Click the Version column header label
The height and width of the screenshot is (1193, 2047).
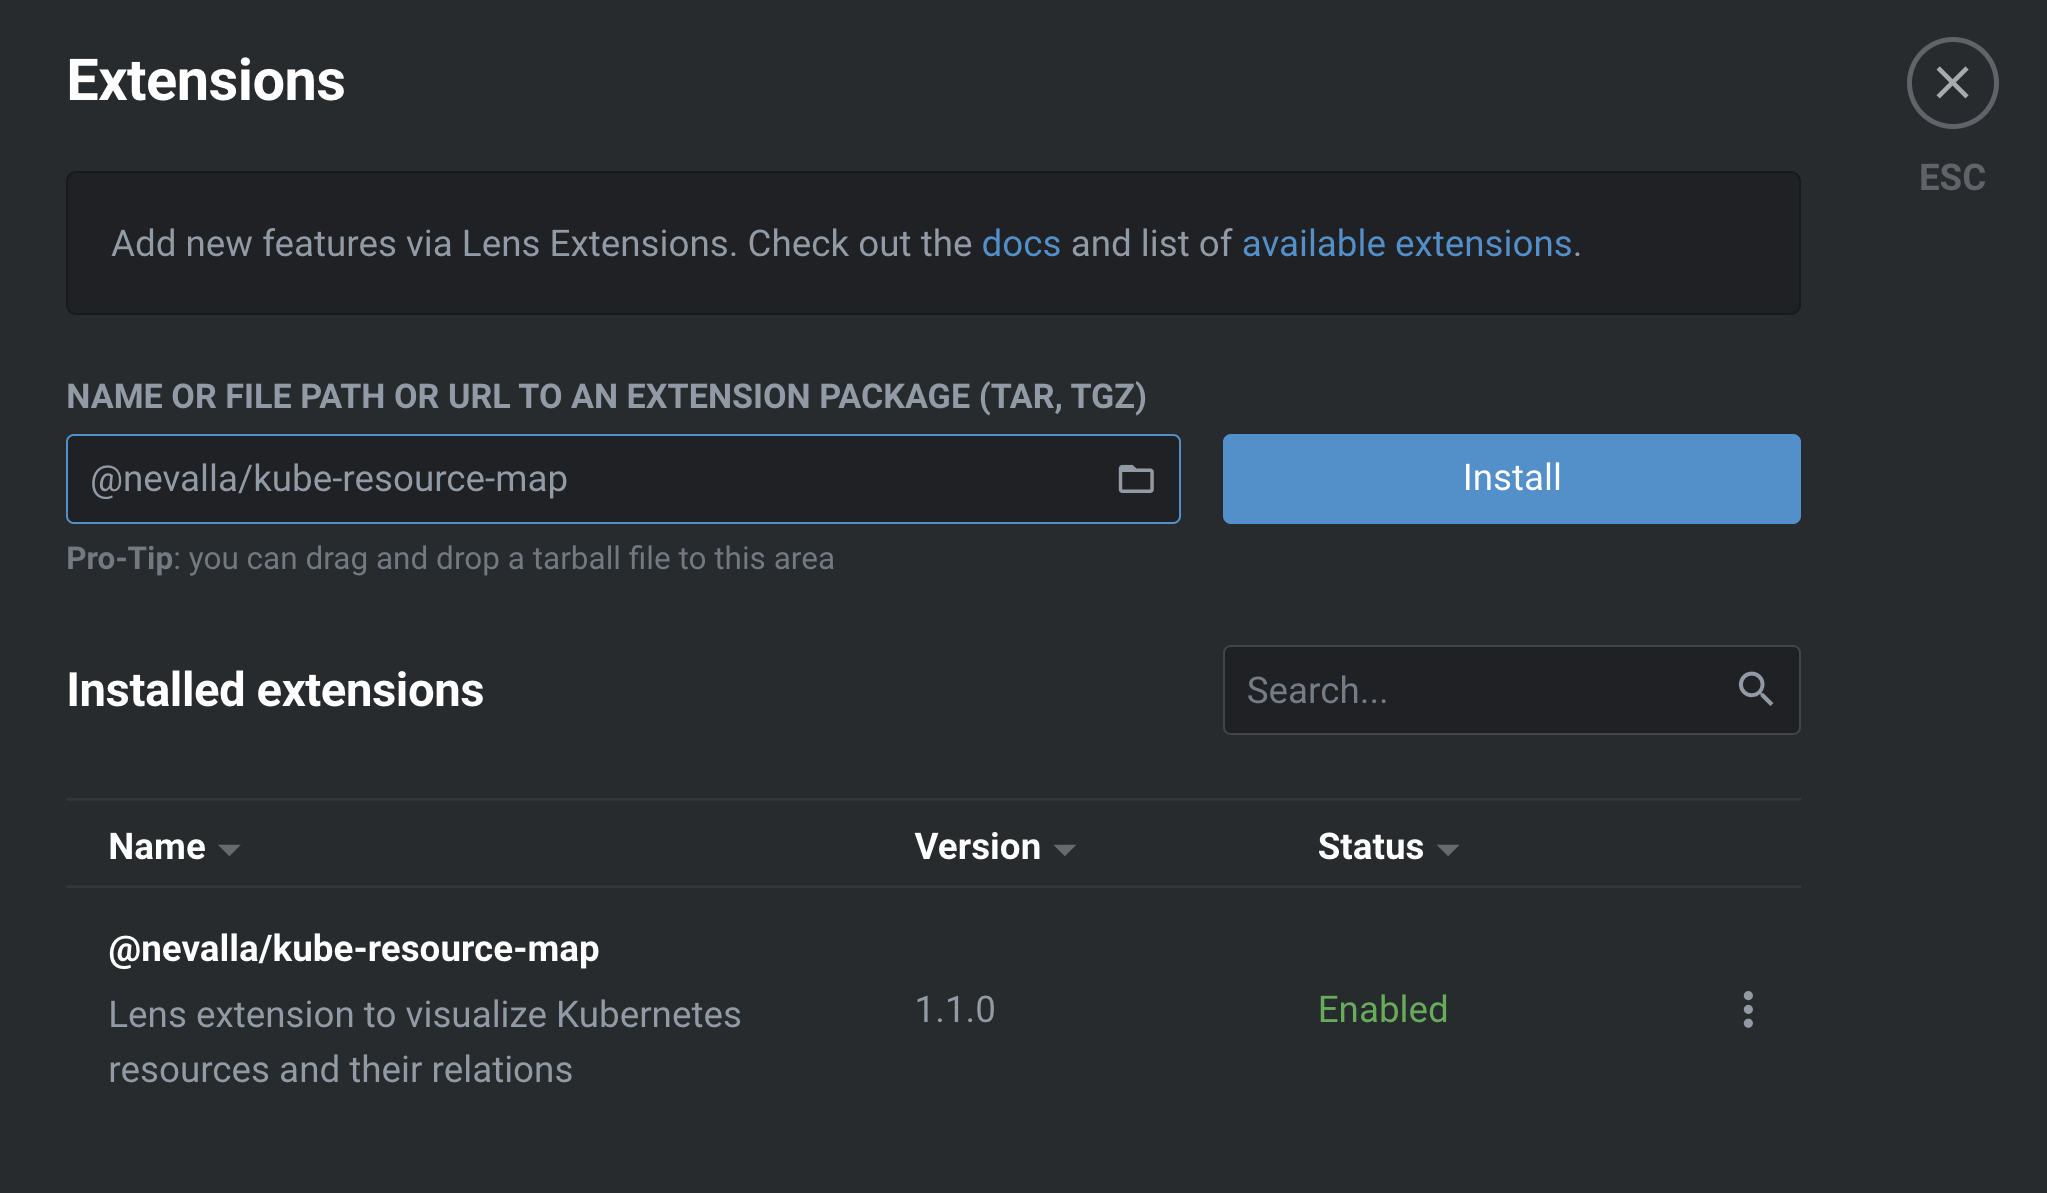coord(977,847)
